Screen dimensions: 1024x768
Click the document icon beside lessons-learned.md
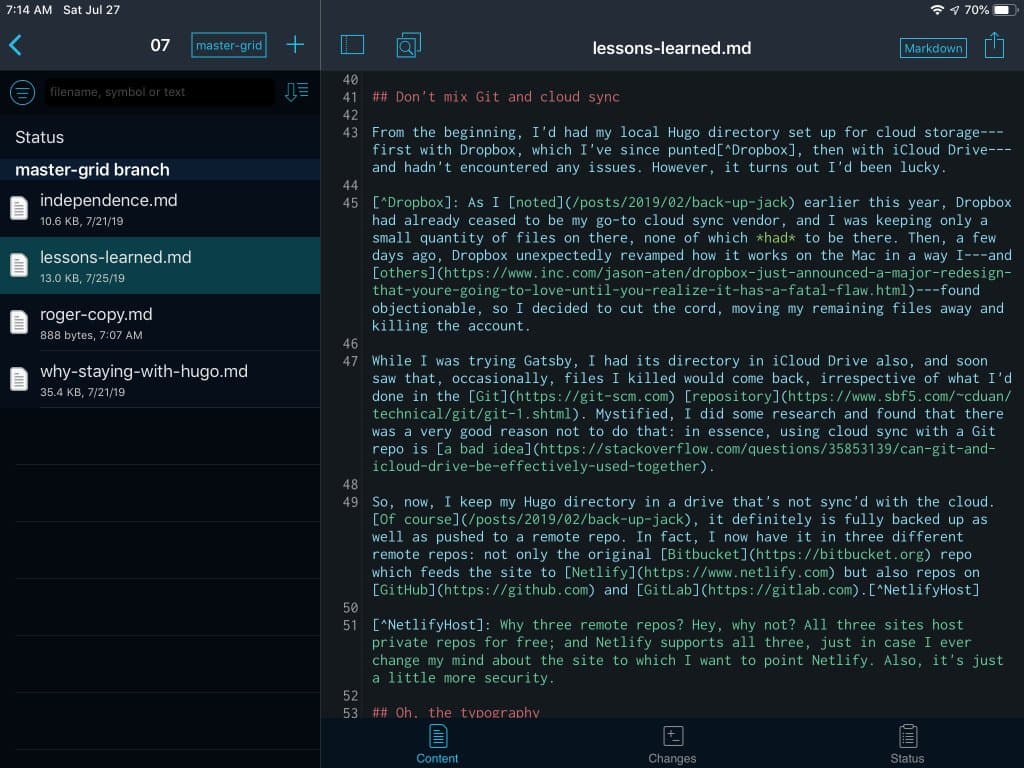[x=19, y=265]
